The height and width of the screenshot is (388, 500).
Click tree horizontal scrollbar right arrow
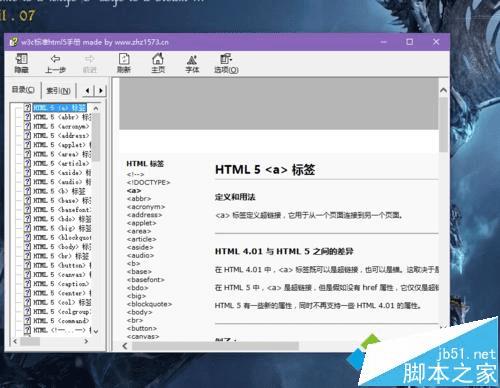(86, 341)
